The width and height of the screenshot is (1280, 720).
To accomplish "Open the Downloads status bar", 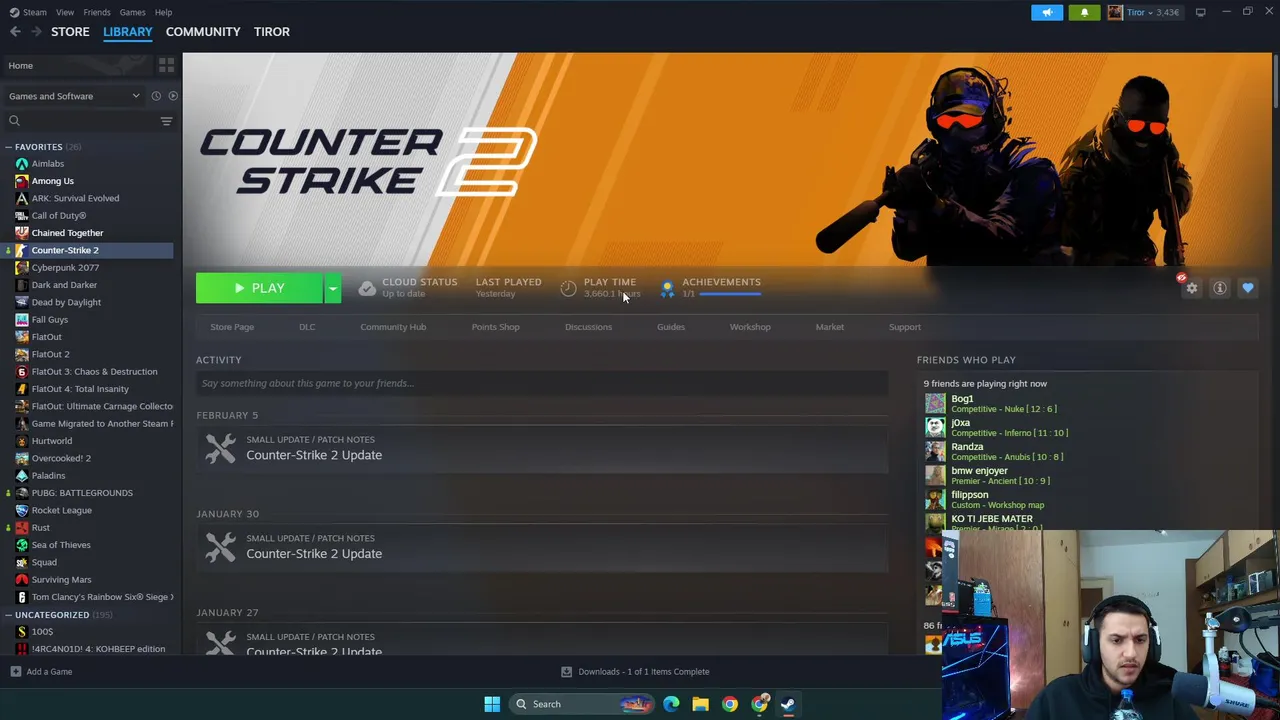I will [635, 672].
